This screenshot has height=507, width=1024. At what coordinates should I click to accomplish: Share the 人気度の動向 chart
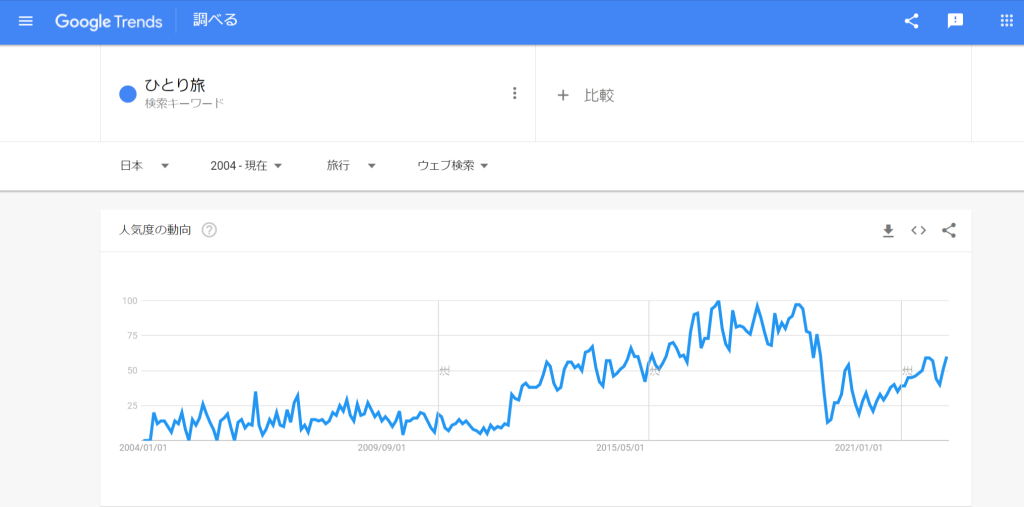[949, 231]
